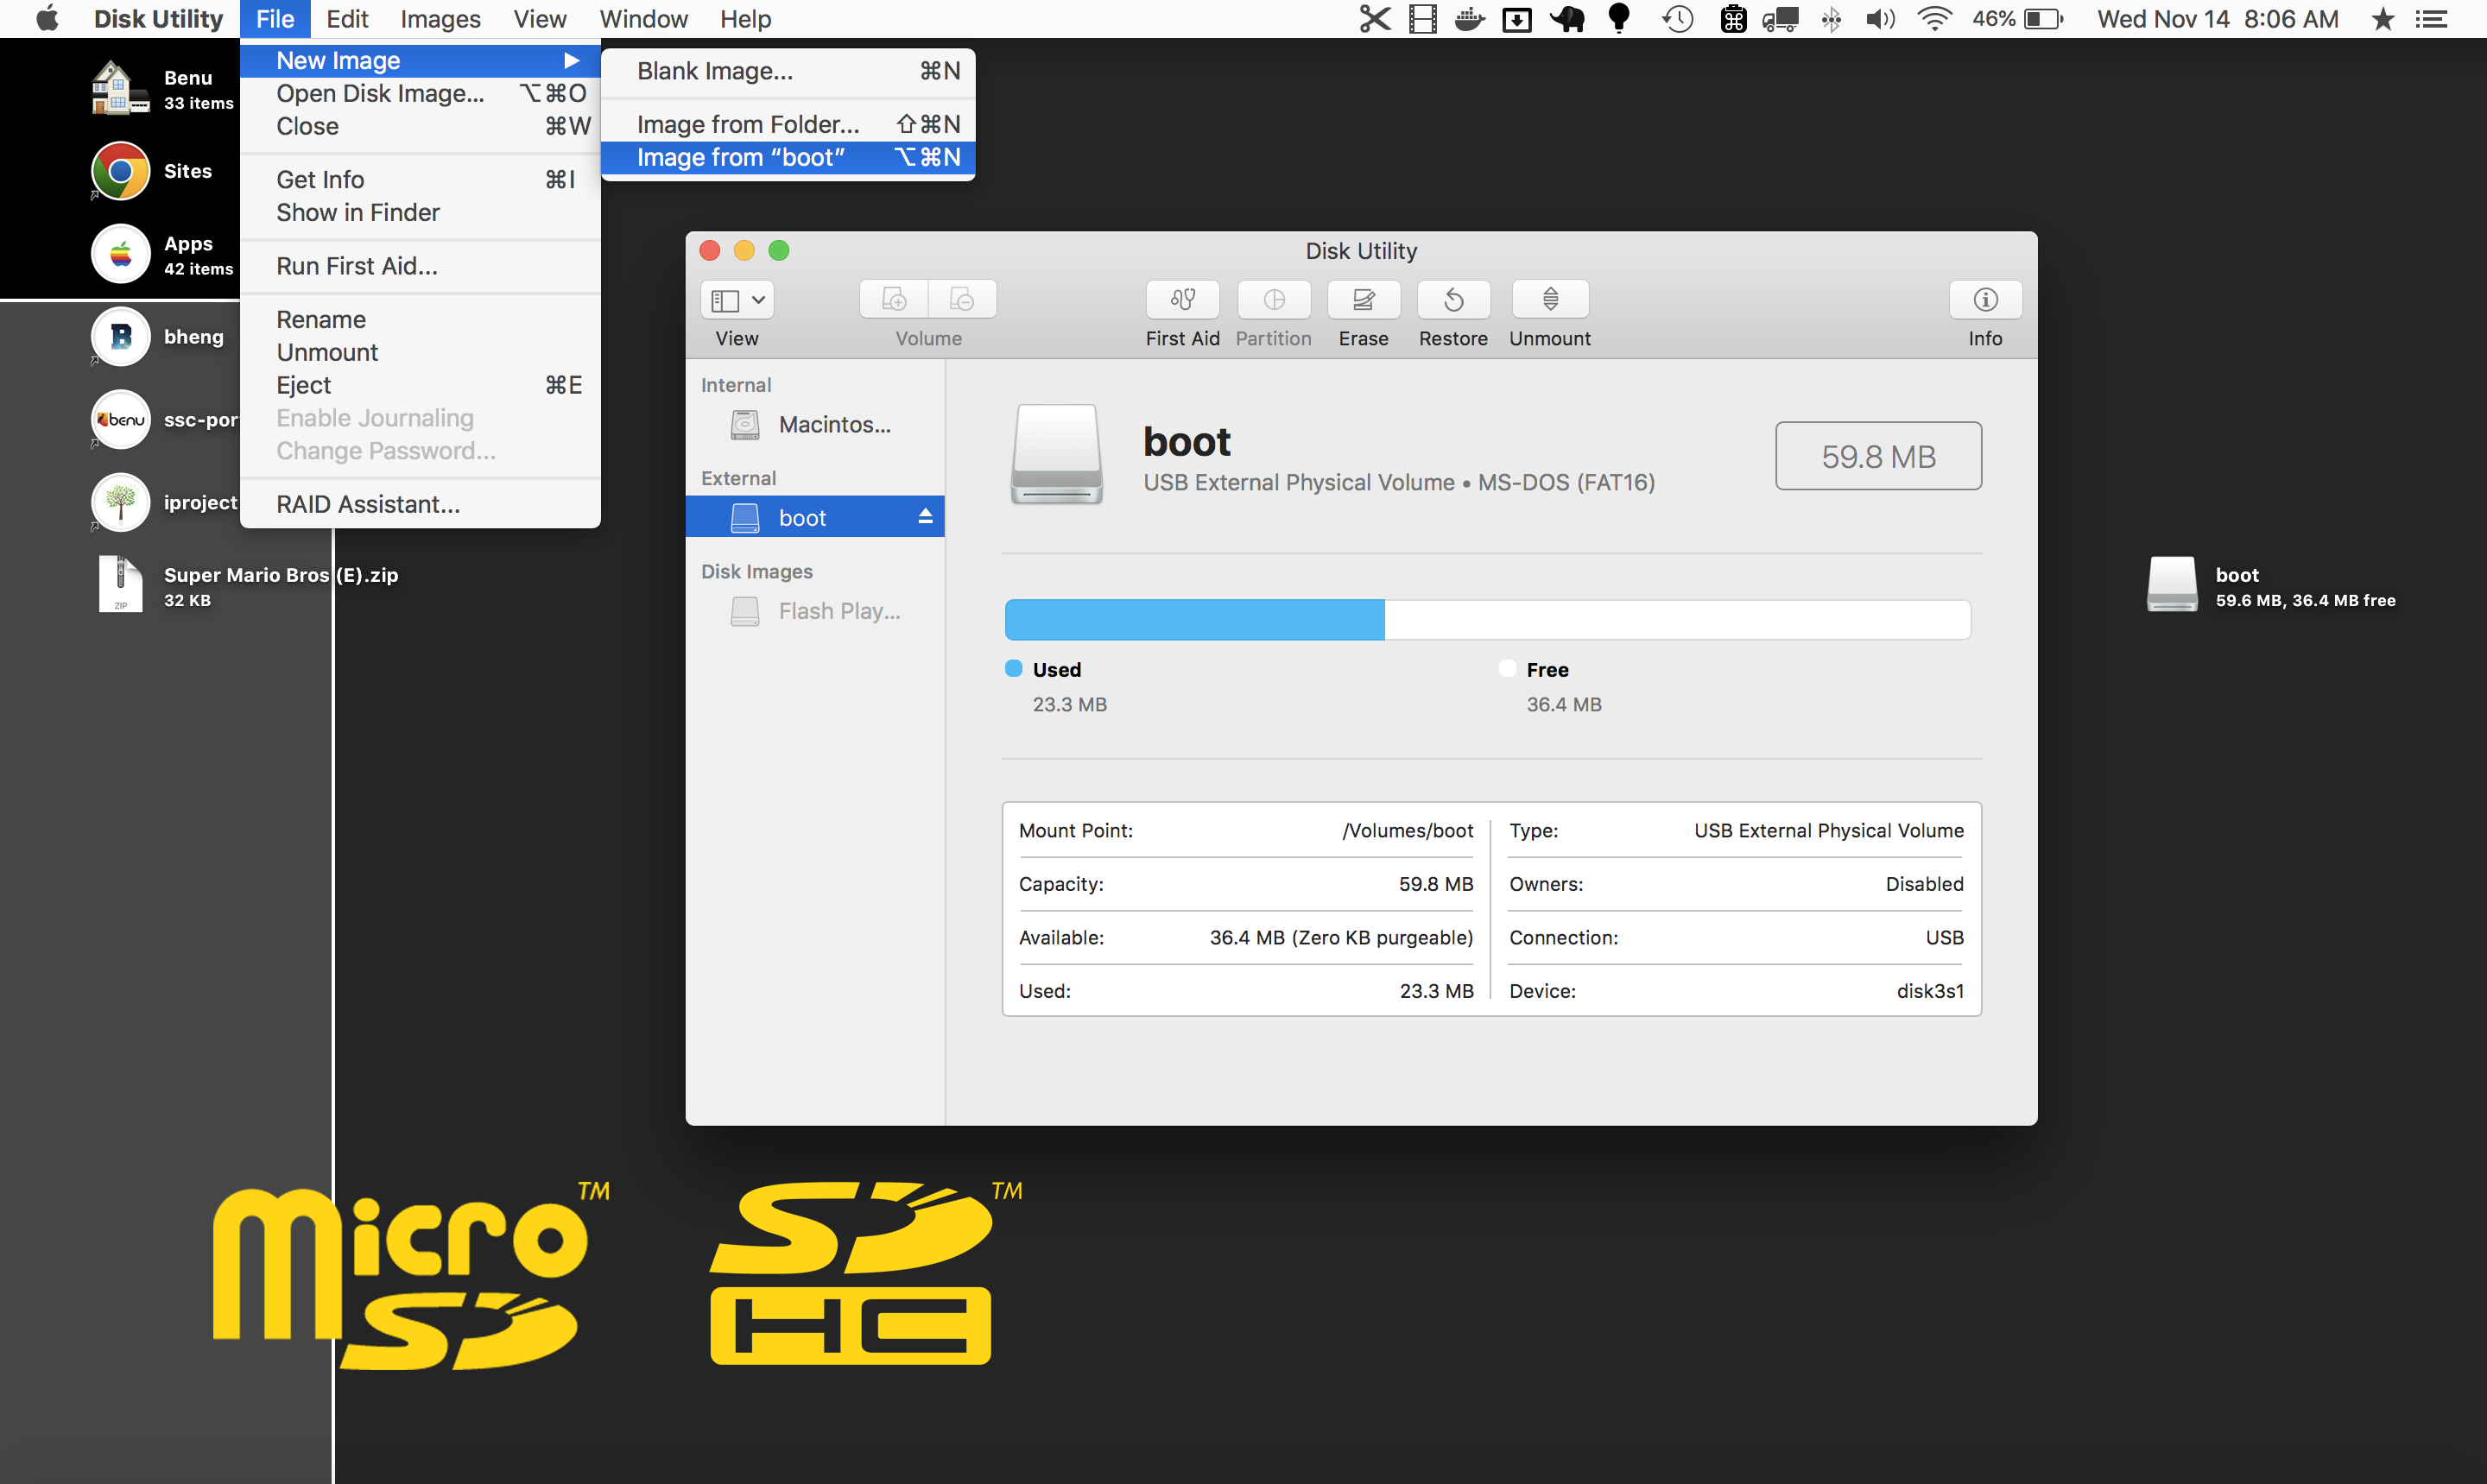Click the volume speaker menu bar icon
This screenshot has height=1484, width=2487.
coord(1880,19)
